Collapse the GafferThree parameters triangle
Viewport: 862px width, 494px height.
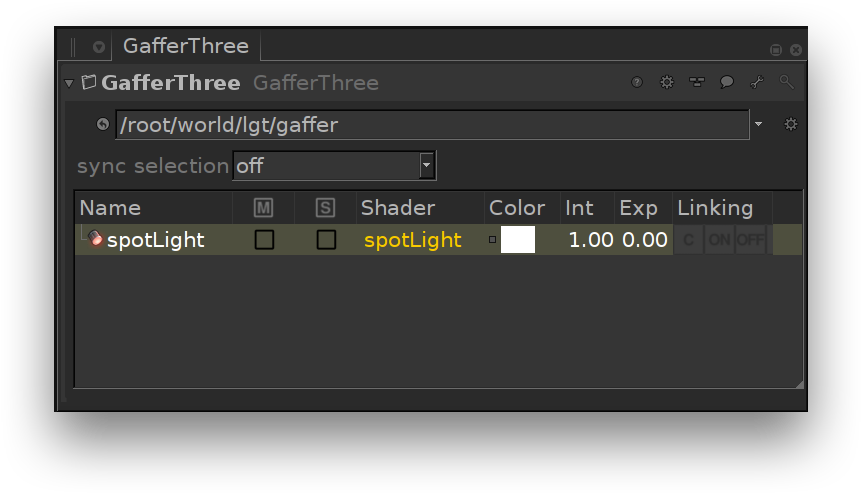69,83
